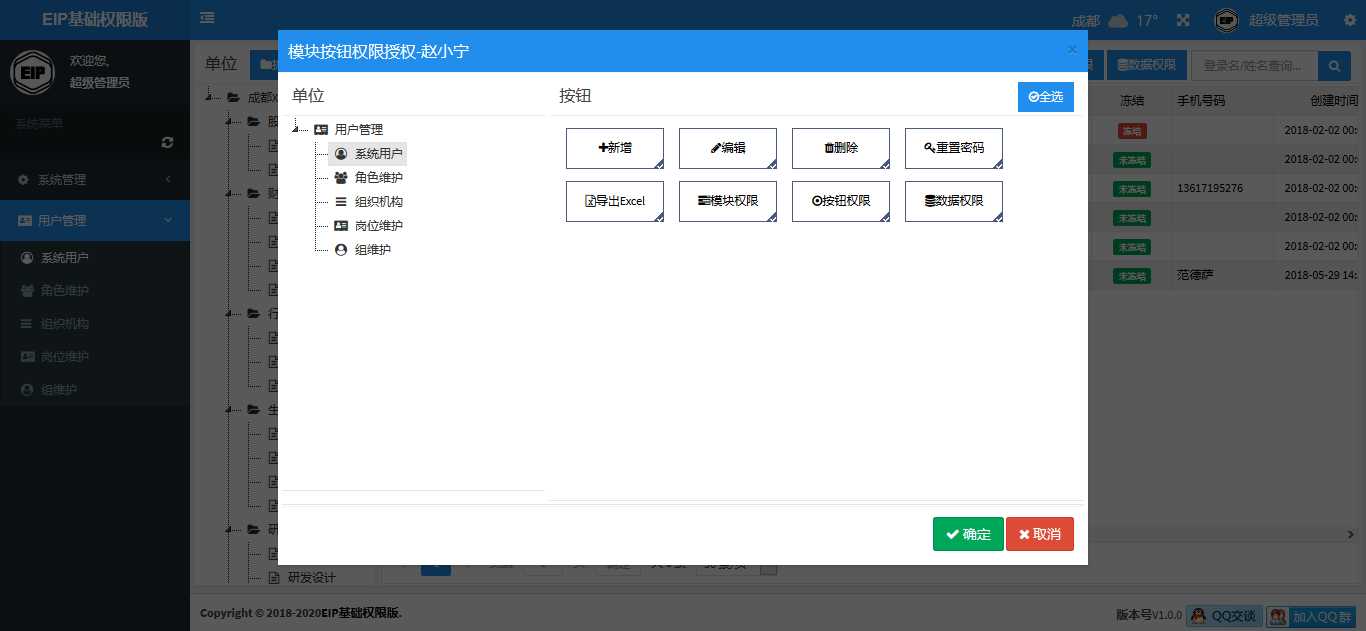Click the refresh icon beside 系统菜单
The height and width of the screenshot is (631, 1366).
167,143
